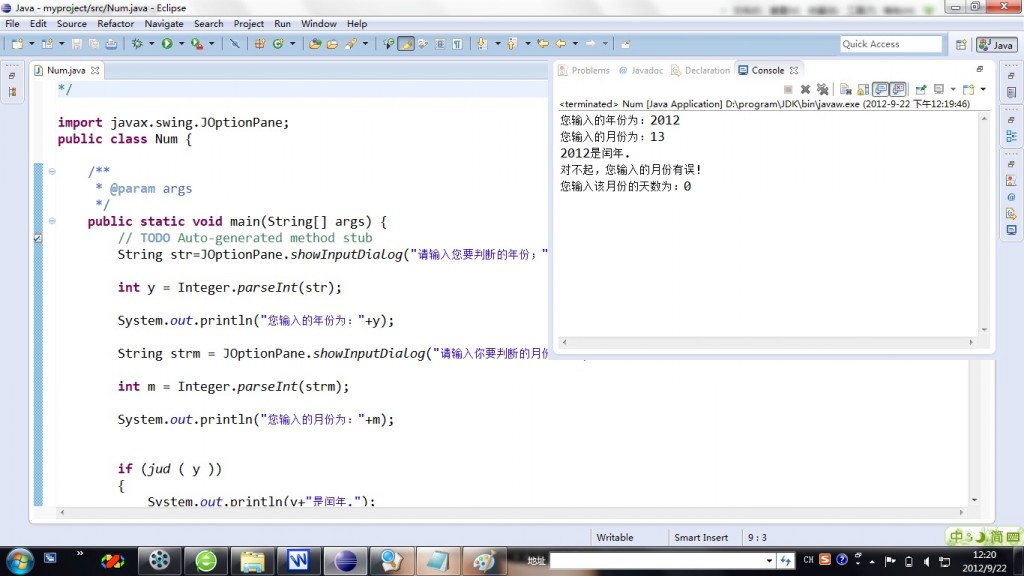Click the Print icon in the toolbar

(x=111, y=44)
